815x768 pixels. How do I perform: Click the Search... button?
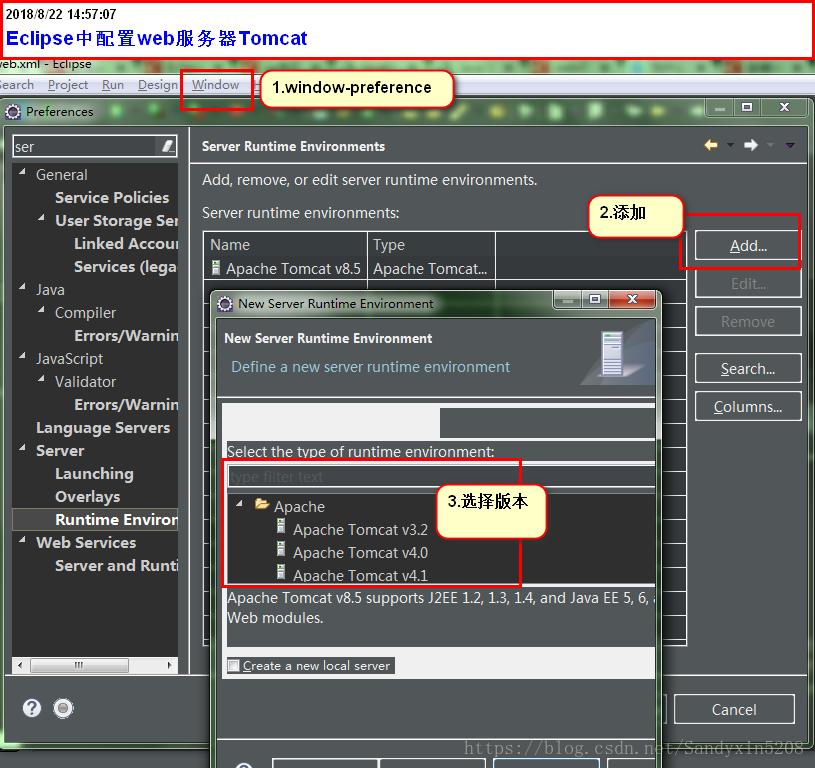pos(748,368)
